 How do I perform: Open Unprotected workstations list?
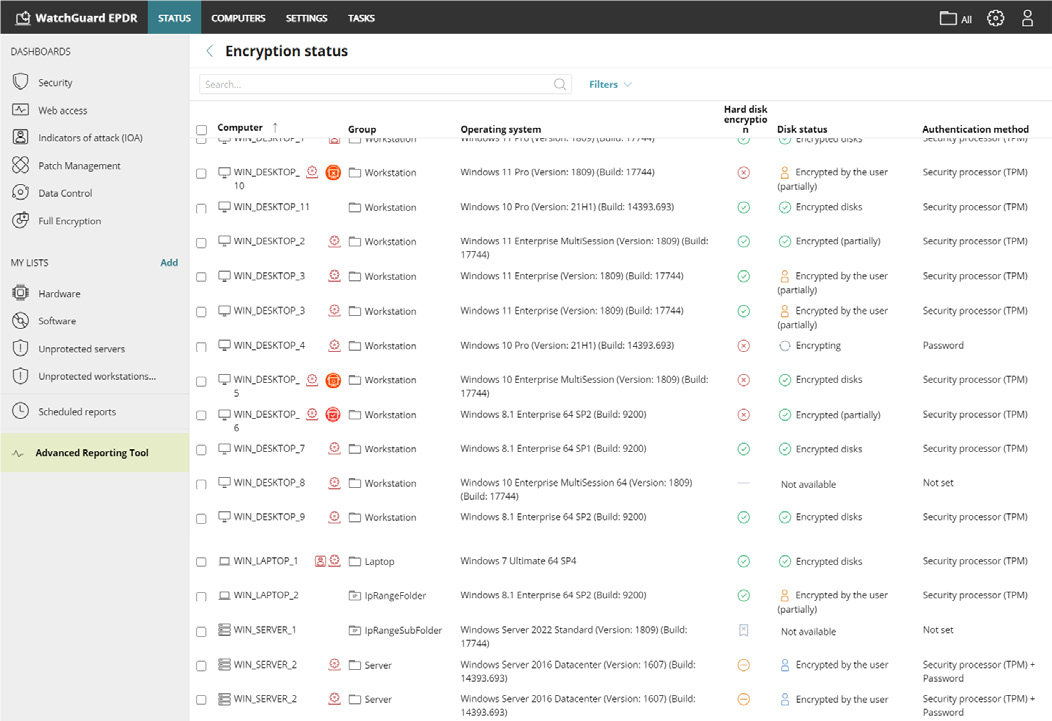click(x=97, y=376)
